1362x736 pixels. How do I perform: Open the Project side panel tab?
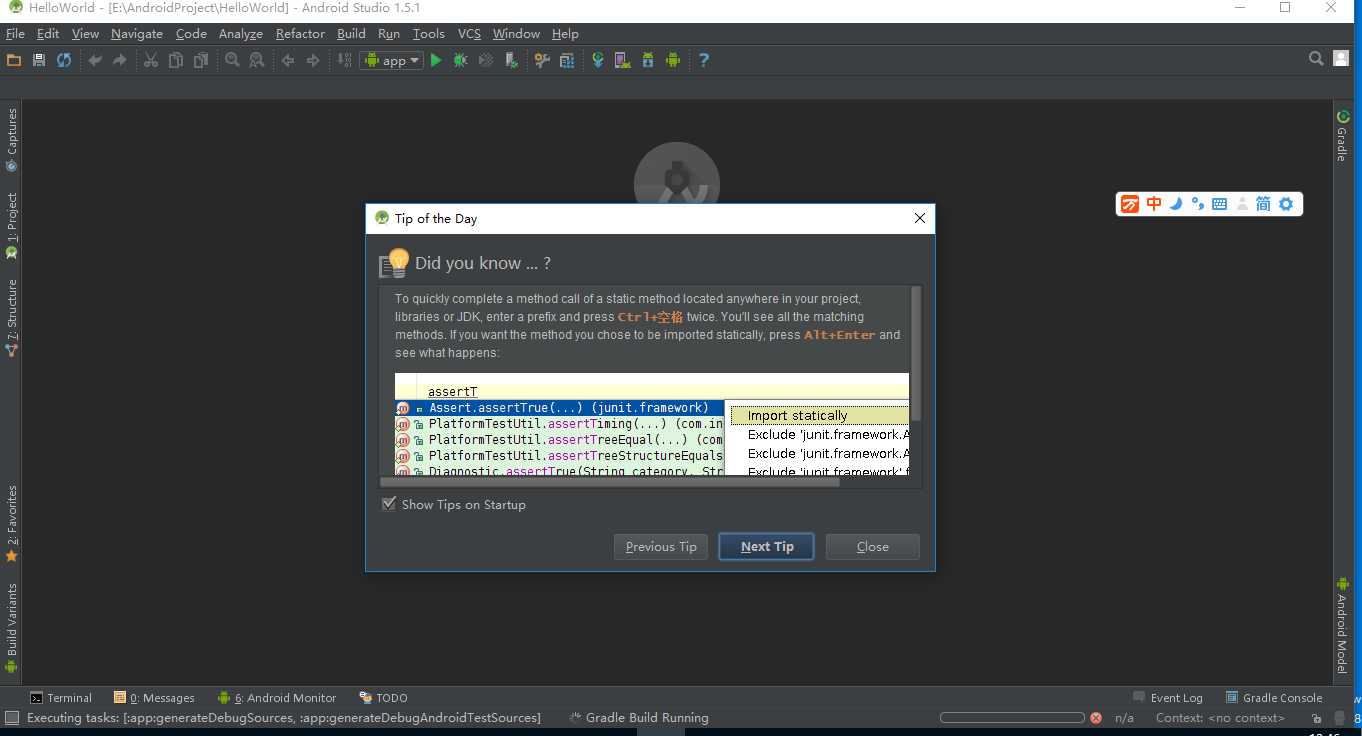12,226
